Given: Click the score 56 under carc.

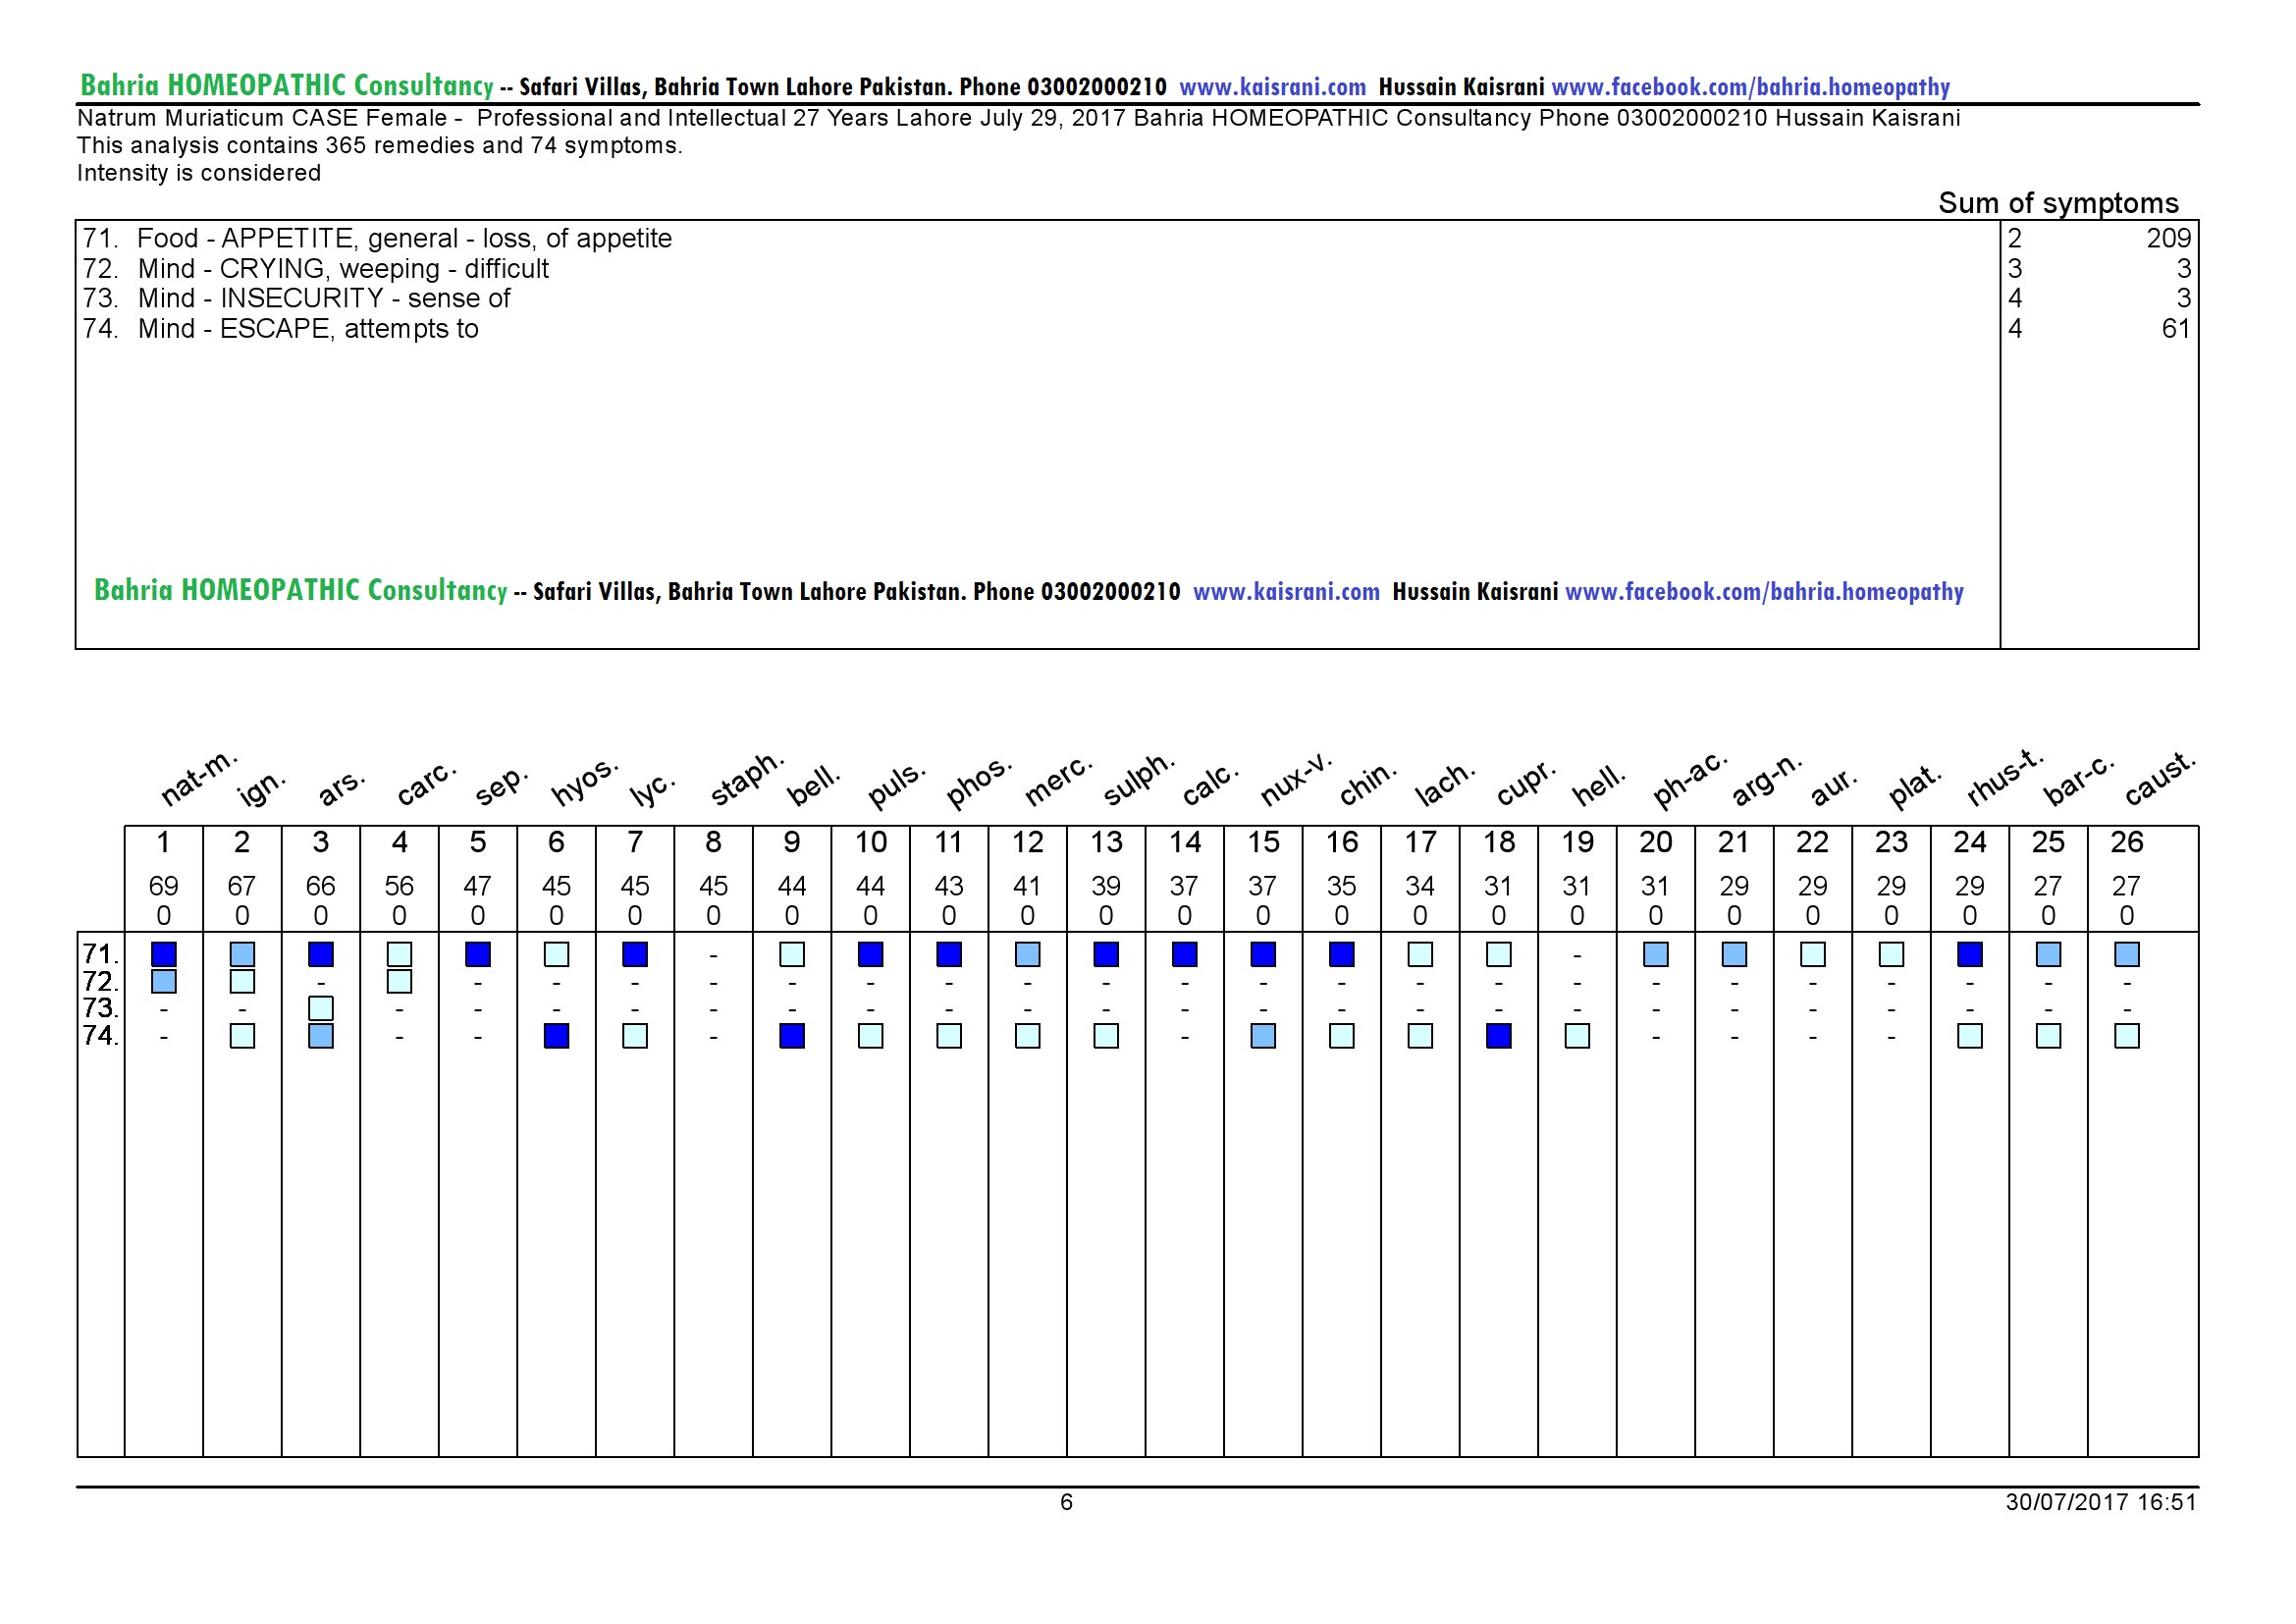Looking at the screenshot, I should (x=399, y=886).
